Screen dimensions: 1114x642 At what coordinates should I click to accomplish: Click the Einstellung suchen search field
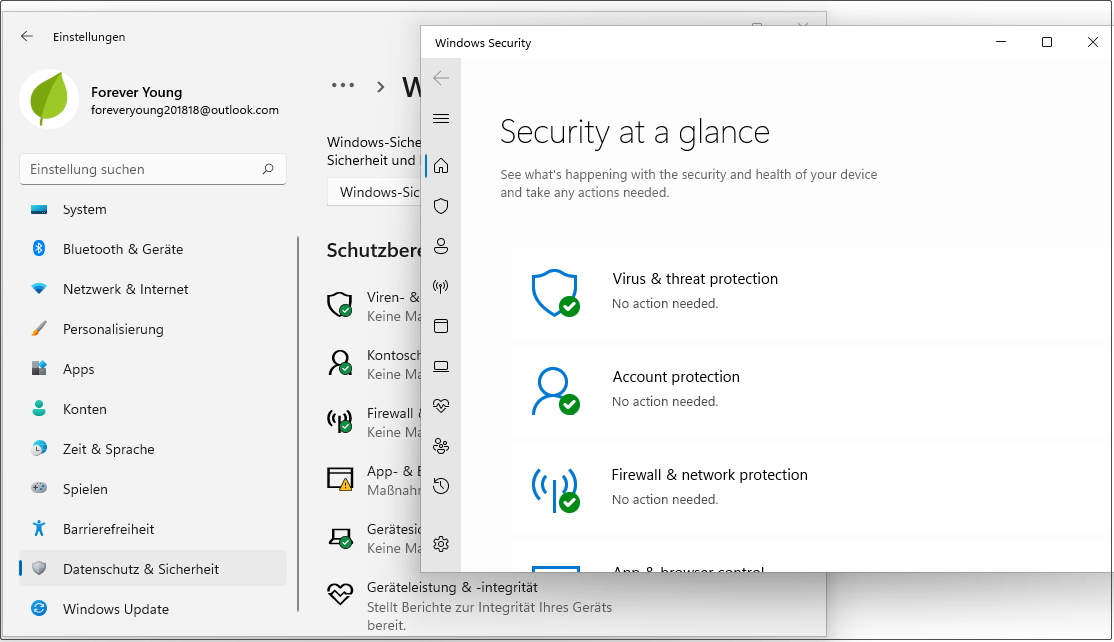(x=153, y=169)
